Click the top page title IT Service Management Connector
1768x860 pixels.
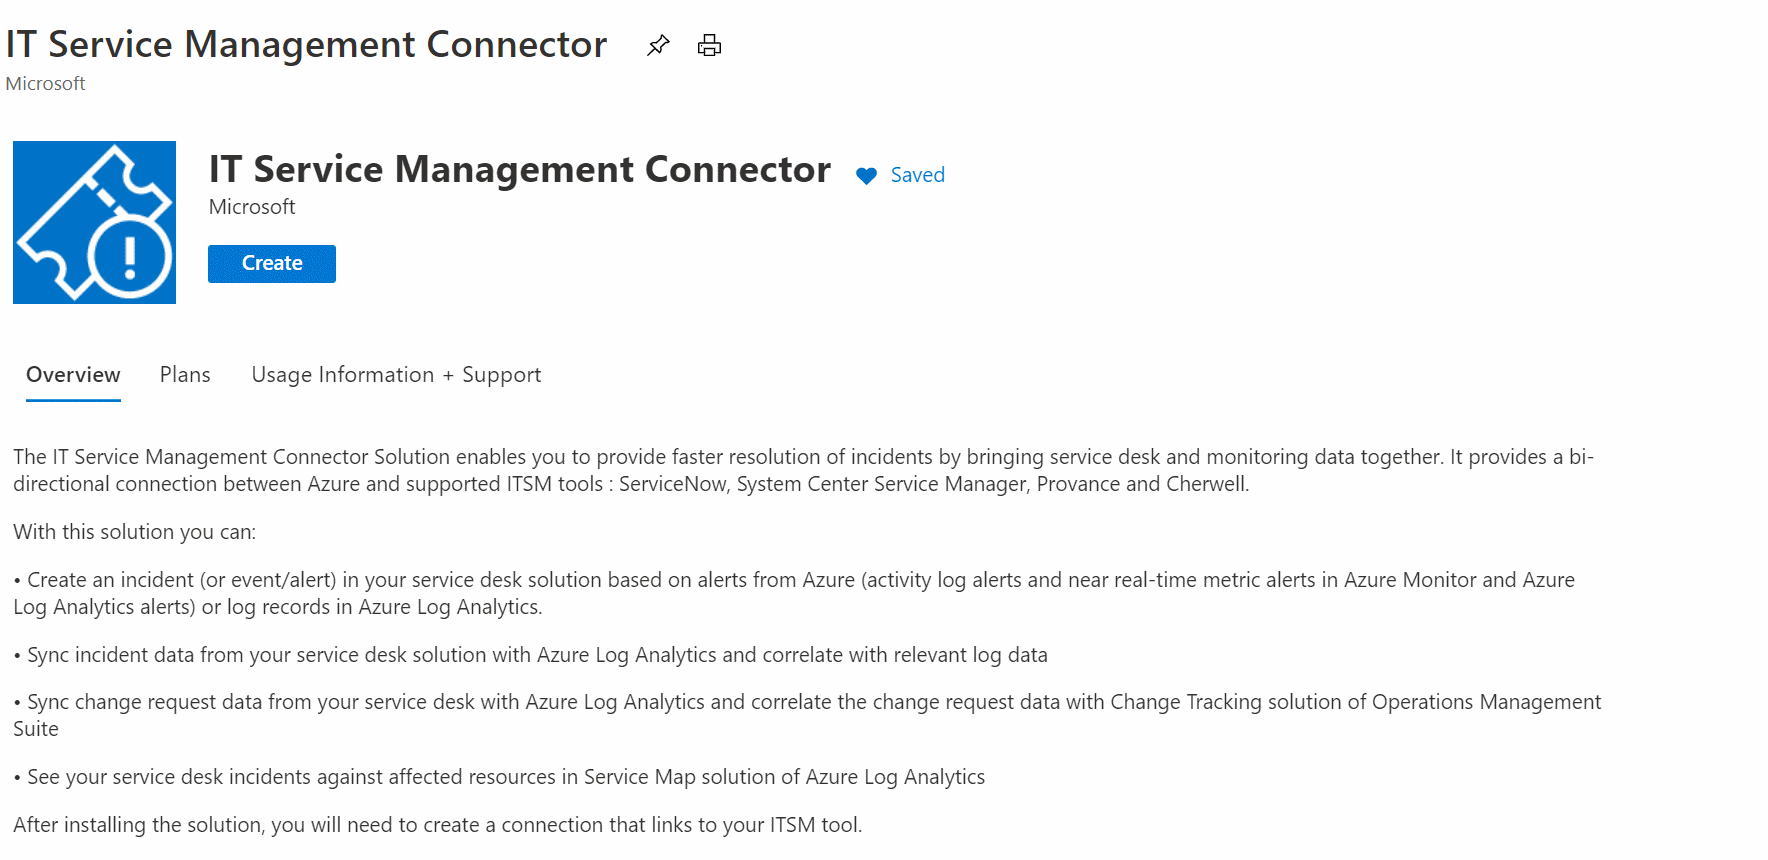click(x=306, y=45)
